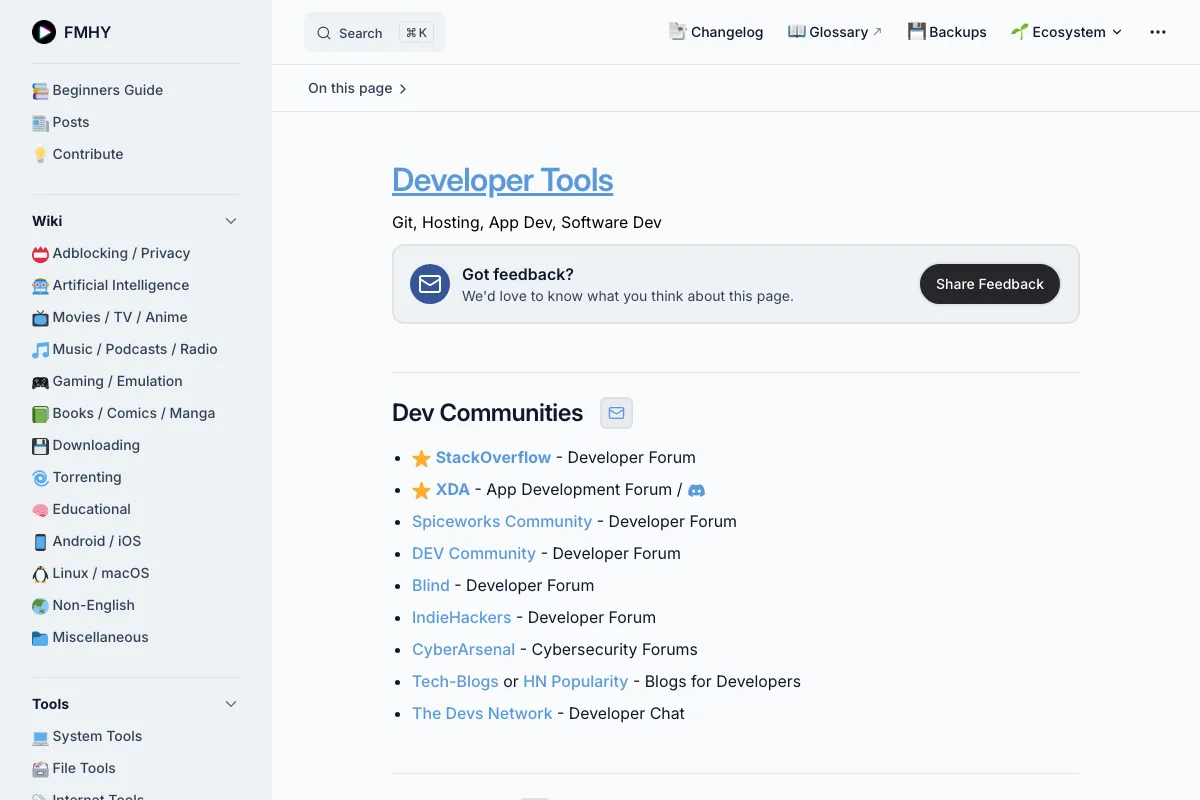The width and height of the screenshot is (1200, 800).
Task: Click the Developer Tools heading link
Action: pyautogui.click(x=502, y=180)
